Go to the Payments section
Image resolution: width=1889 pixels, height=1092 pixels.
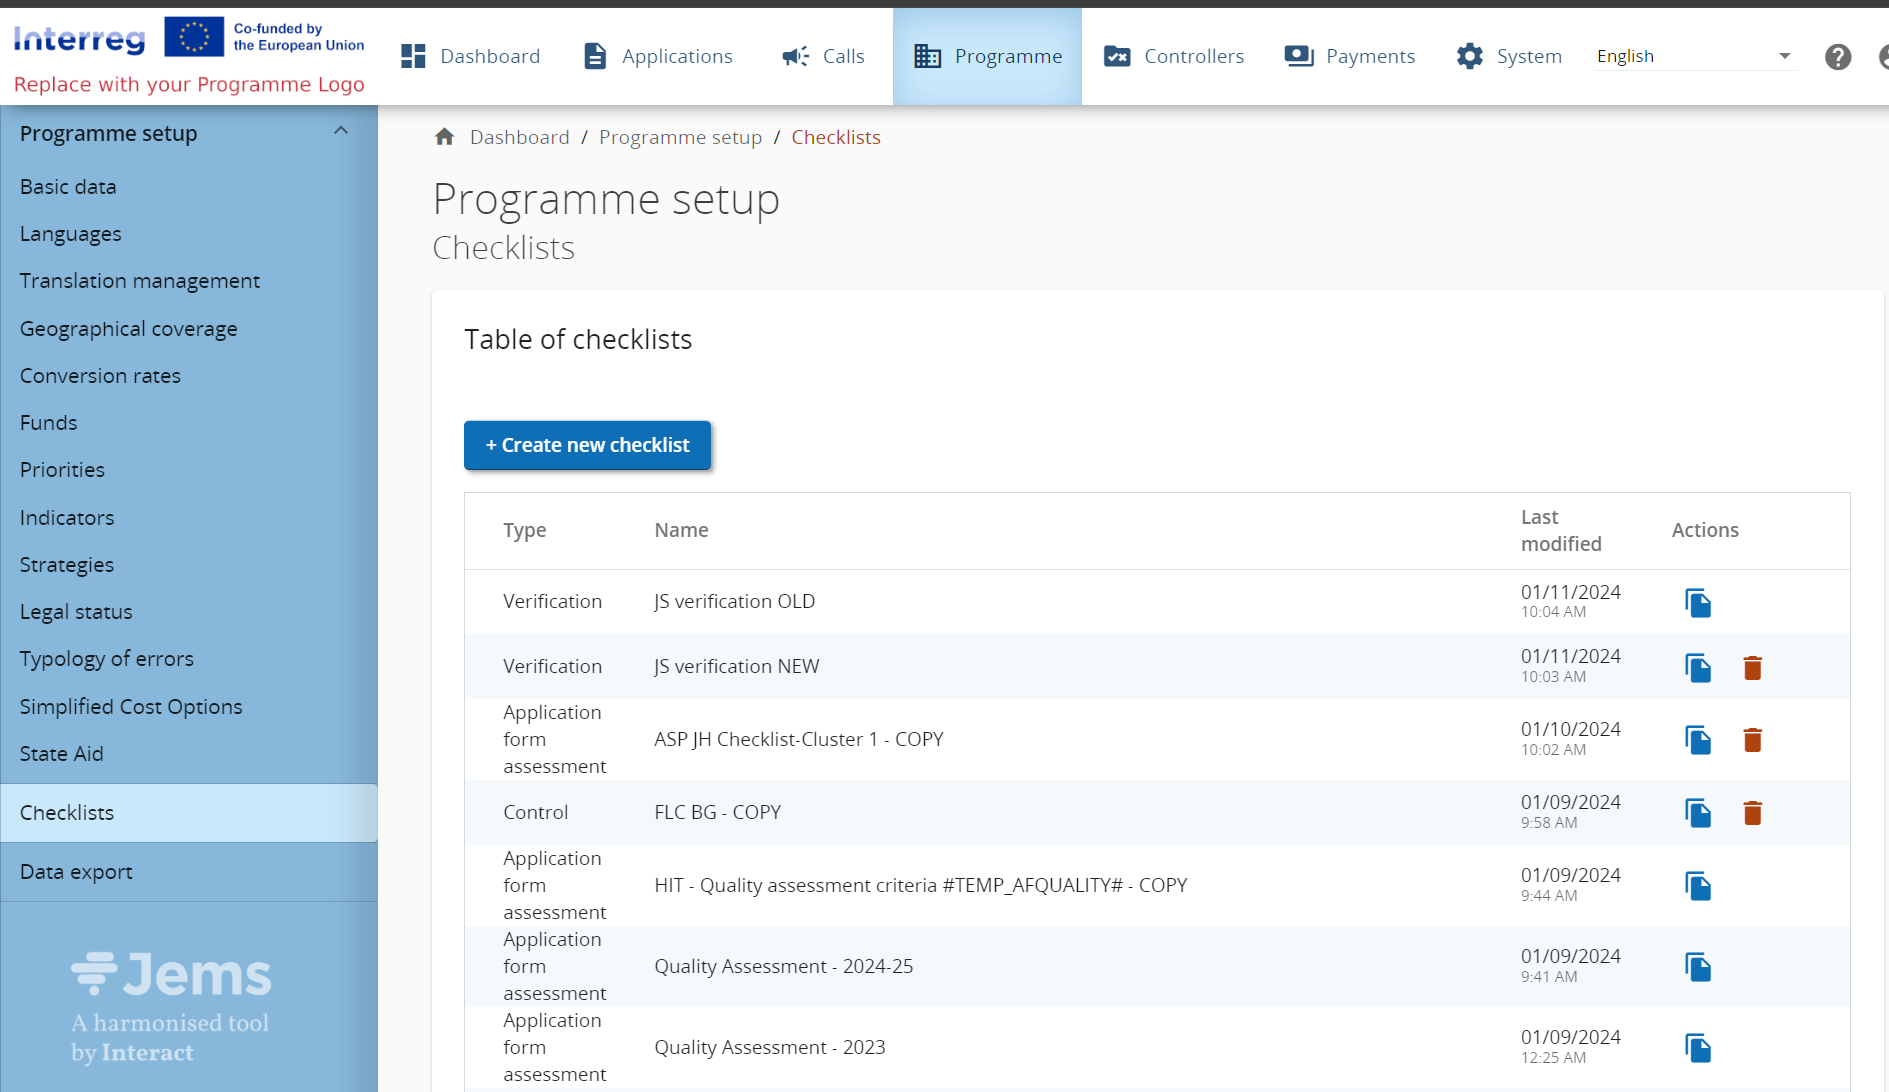(x=1349, y=57)
